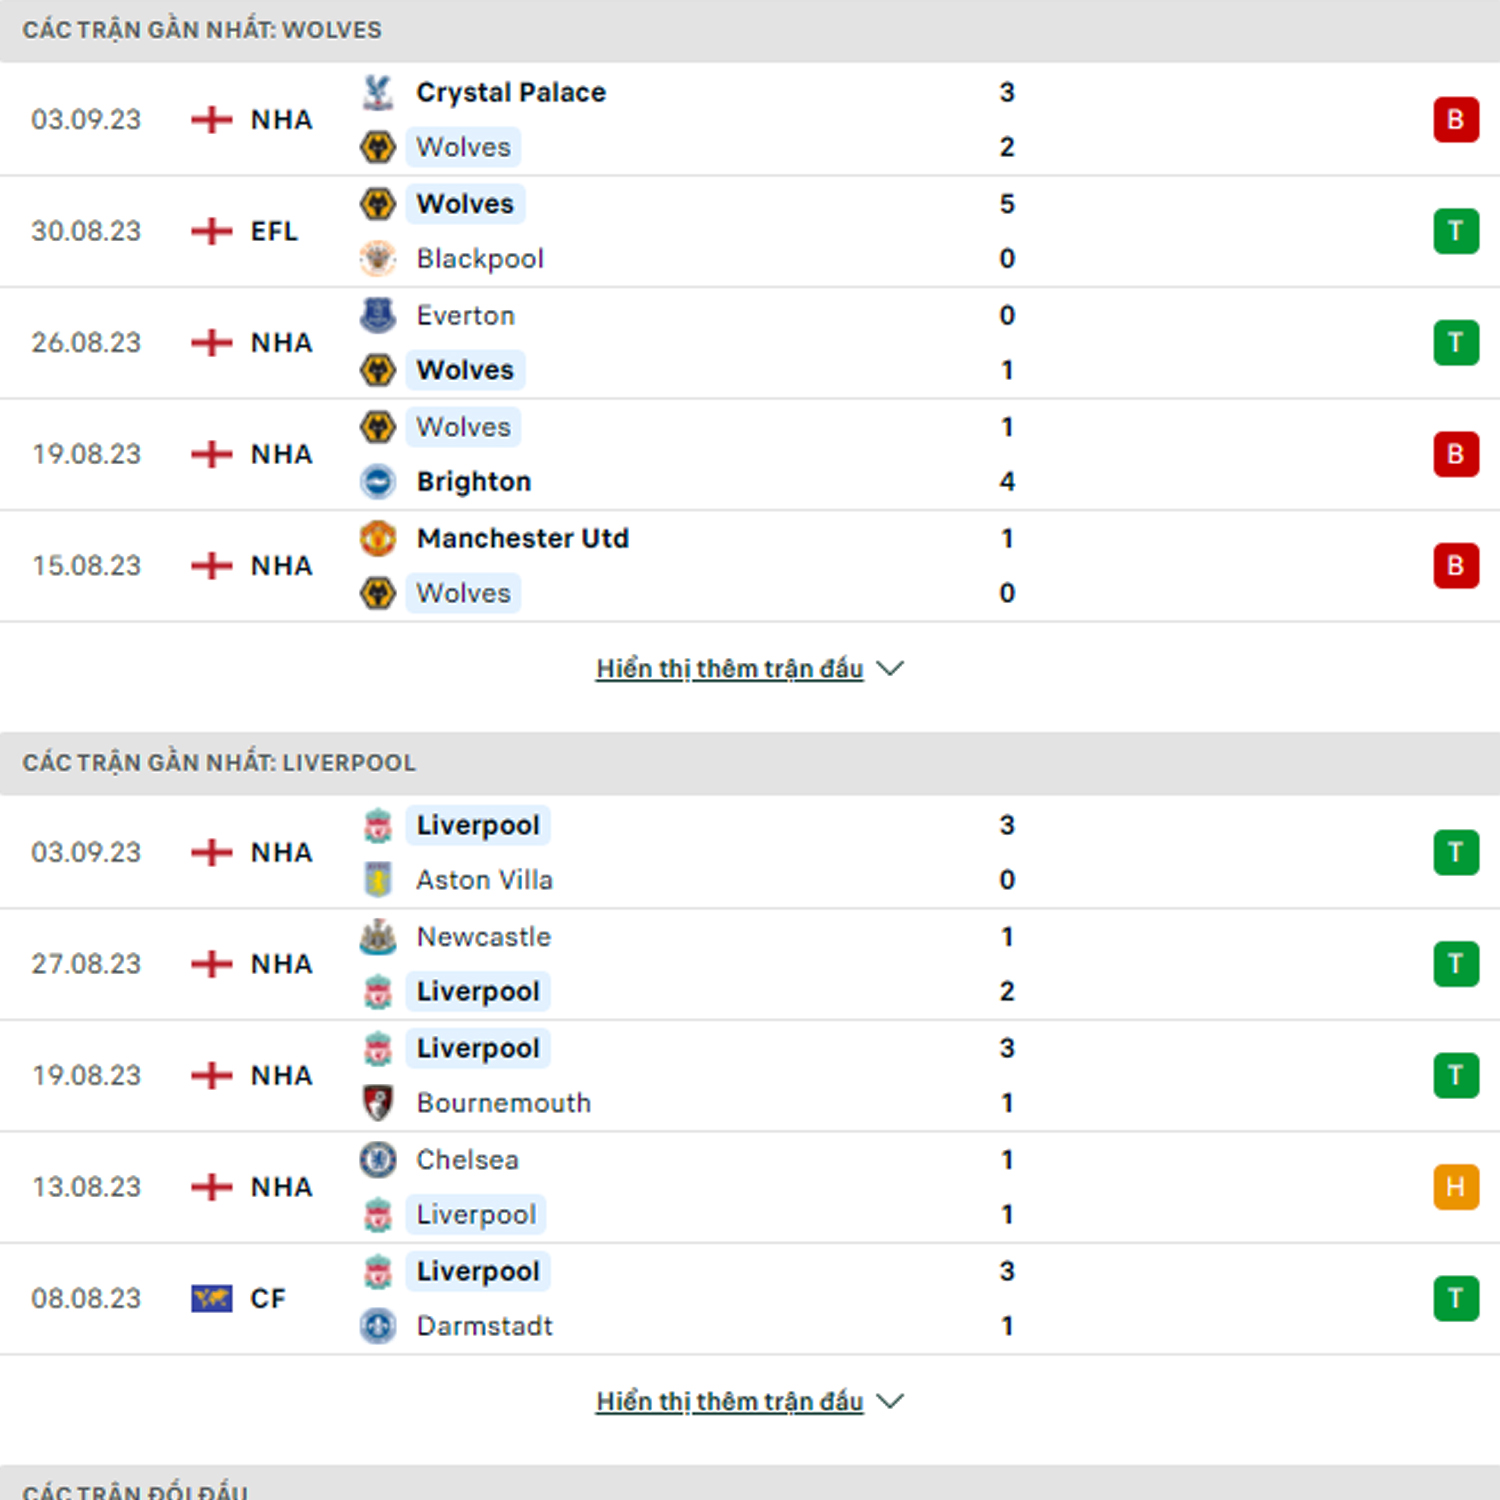This screenshot has width=1500, height=1500.
Task: Click red B badge for Crystal Palace match
Action: tap(1456, 120)
